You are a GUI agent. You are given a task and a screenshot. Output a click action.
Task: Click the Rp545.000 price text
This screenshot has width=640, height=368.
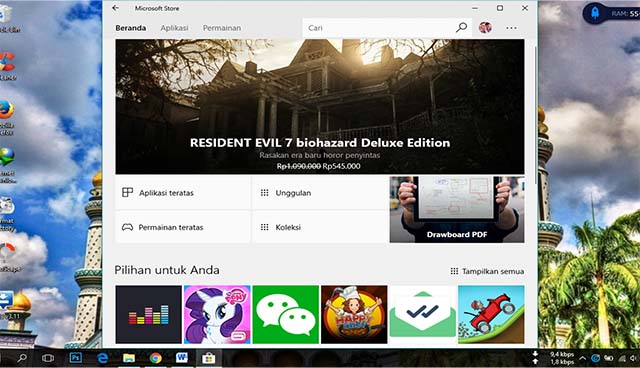(341, 166)
